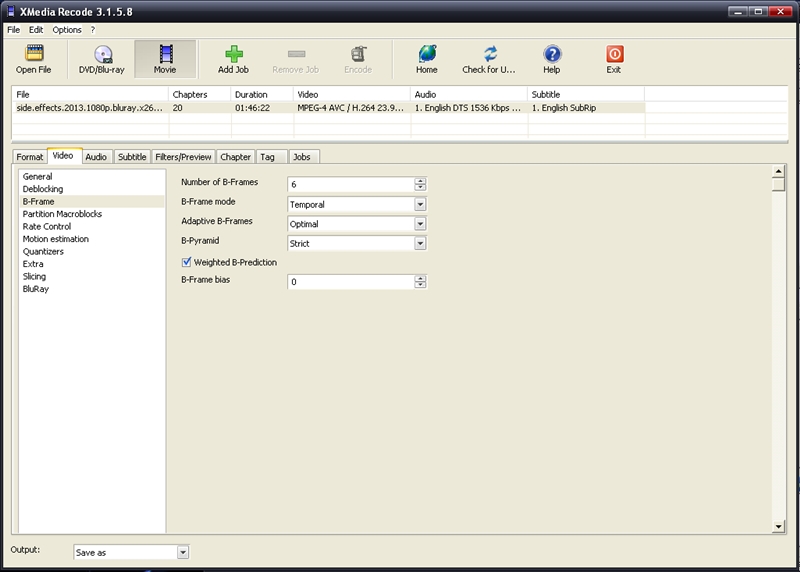Open the ? menu
The width and height of the screenshot is (800, 572).
93,30
